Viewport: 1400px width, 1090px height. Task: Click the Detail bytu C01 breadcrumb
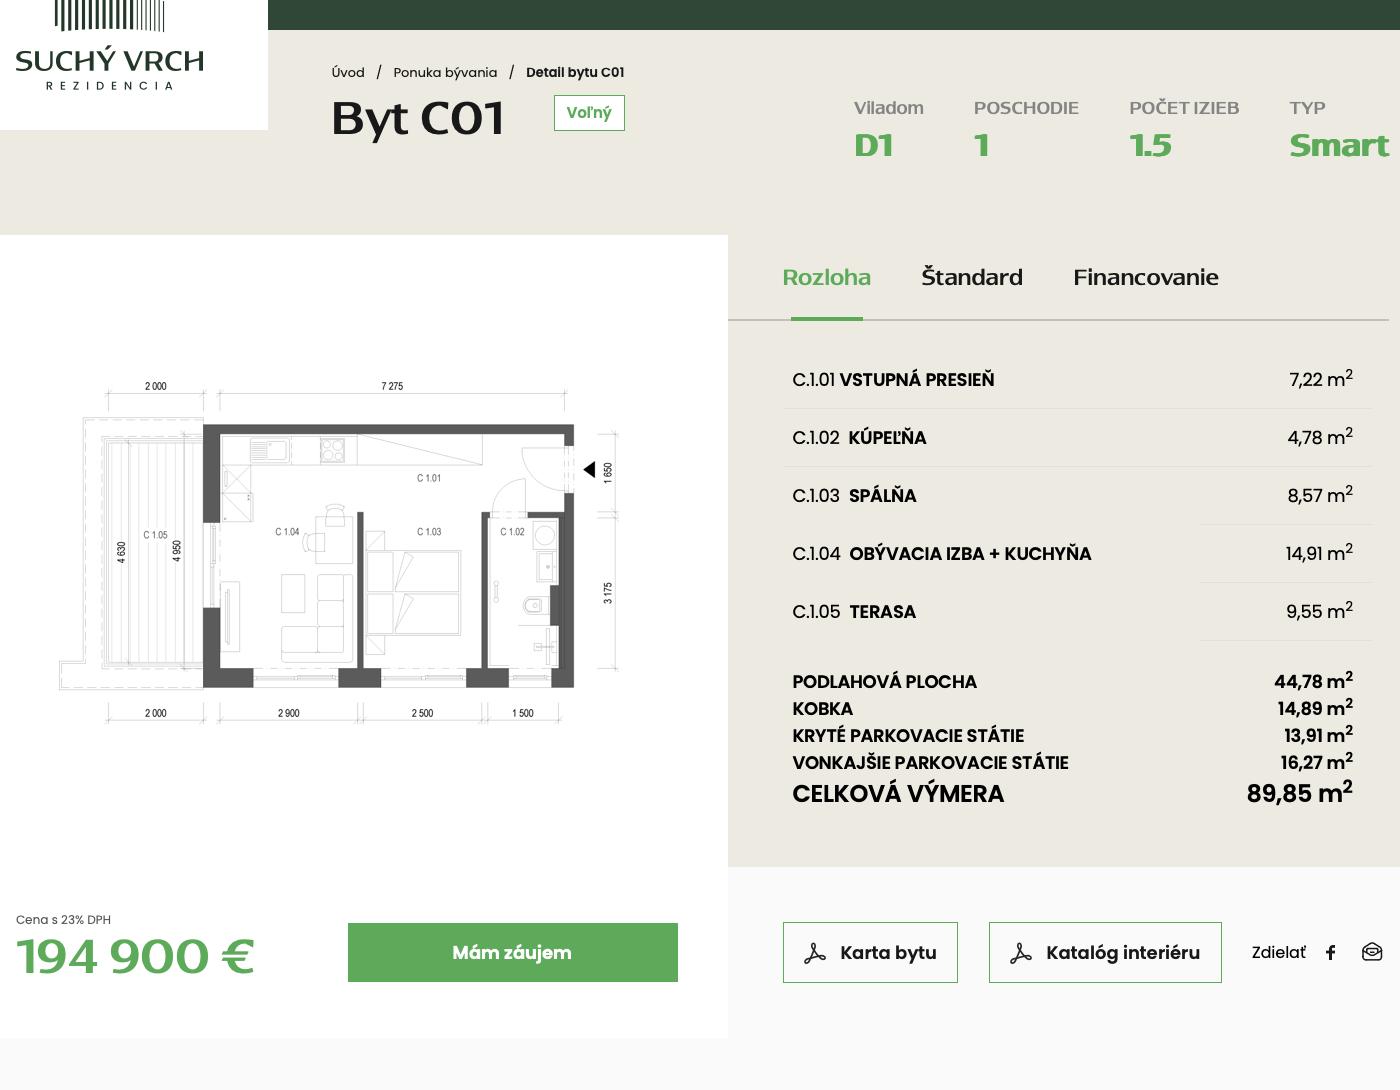point(575,72)
